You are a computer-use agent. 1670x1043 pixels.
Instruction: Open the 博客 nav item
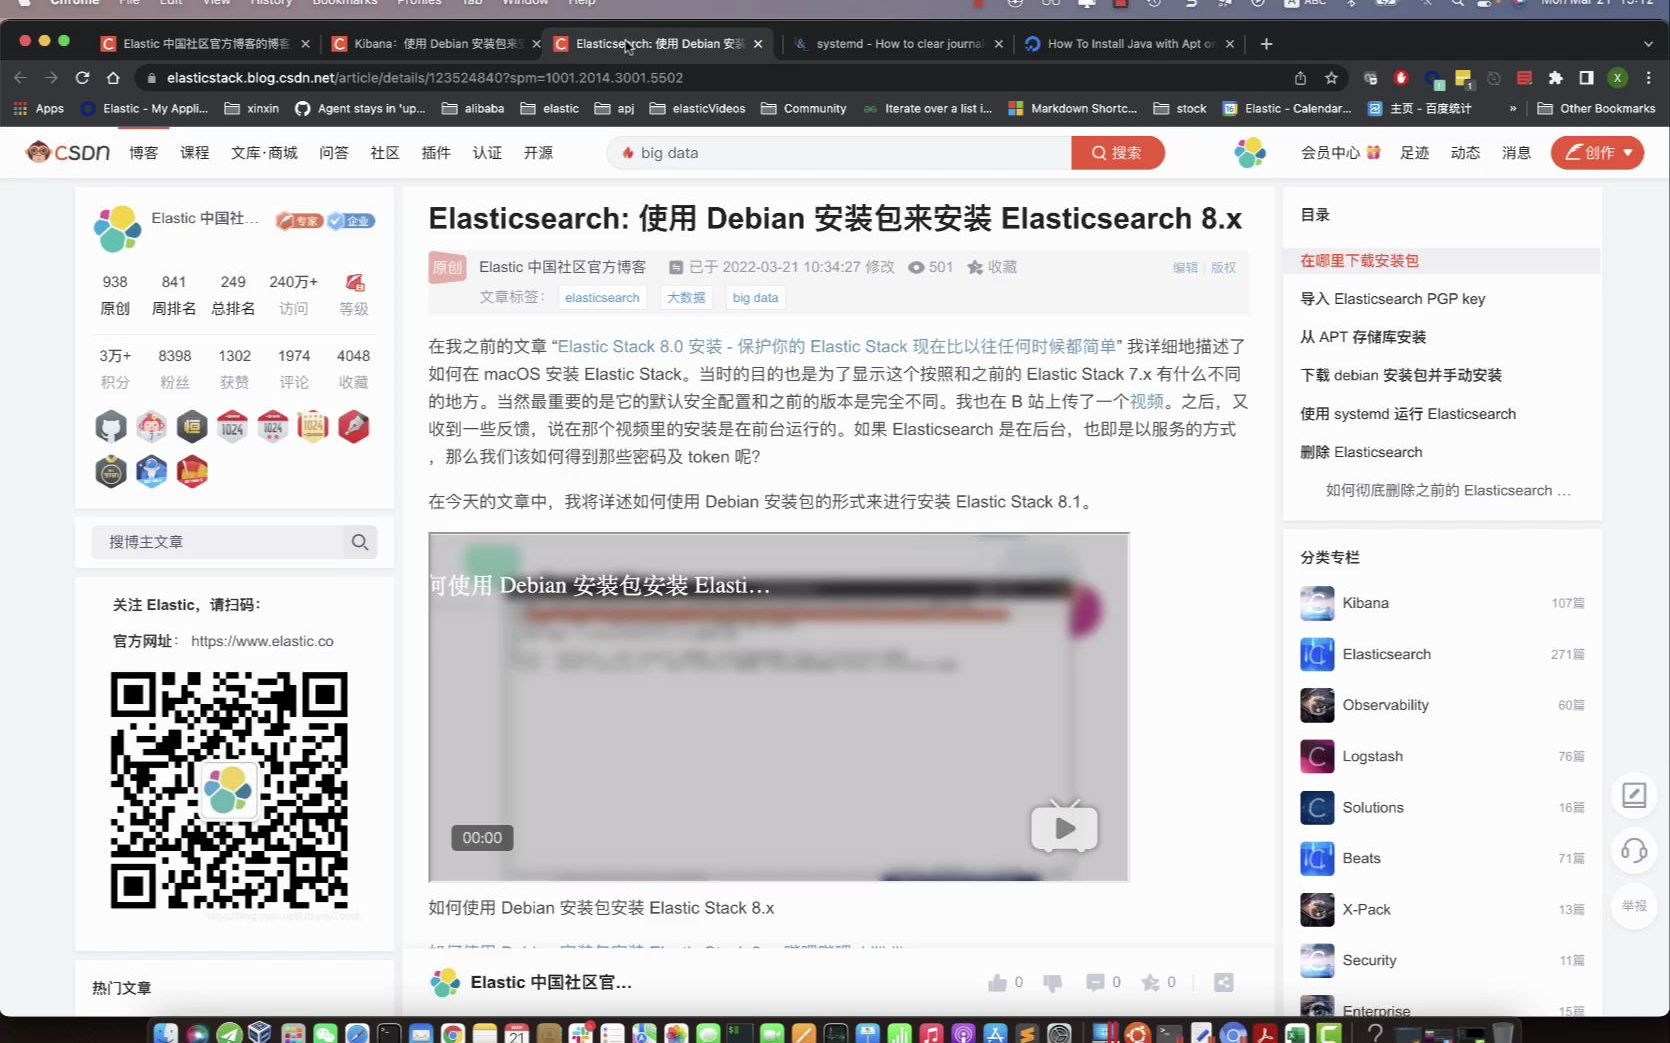tap(143, 153)
